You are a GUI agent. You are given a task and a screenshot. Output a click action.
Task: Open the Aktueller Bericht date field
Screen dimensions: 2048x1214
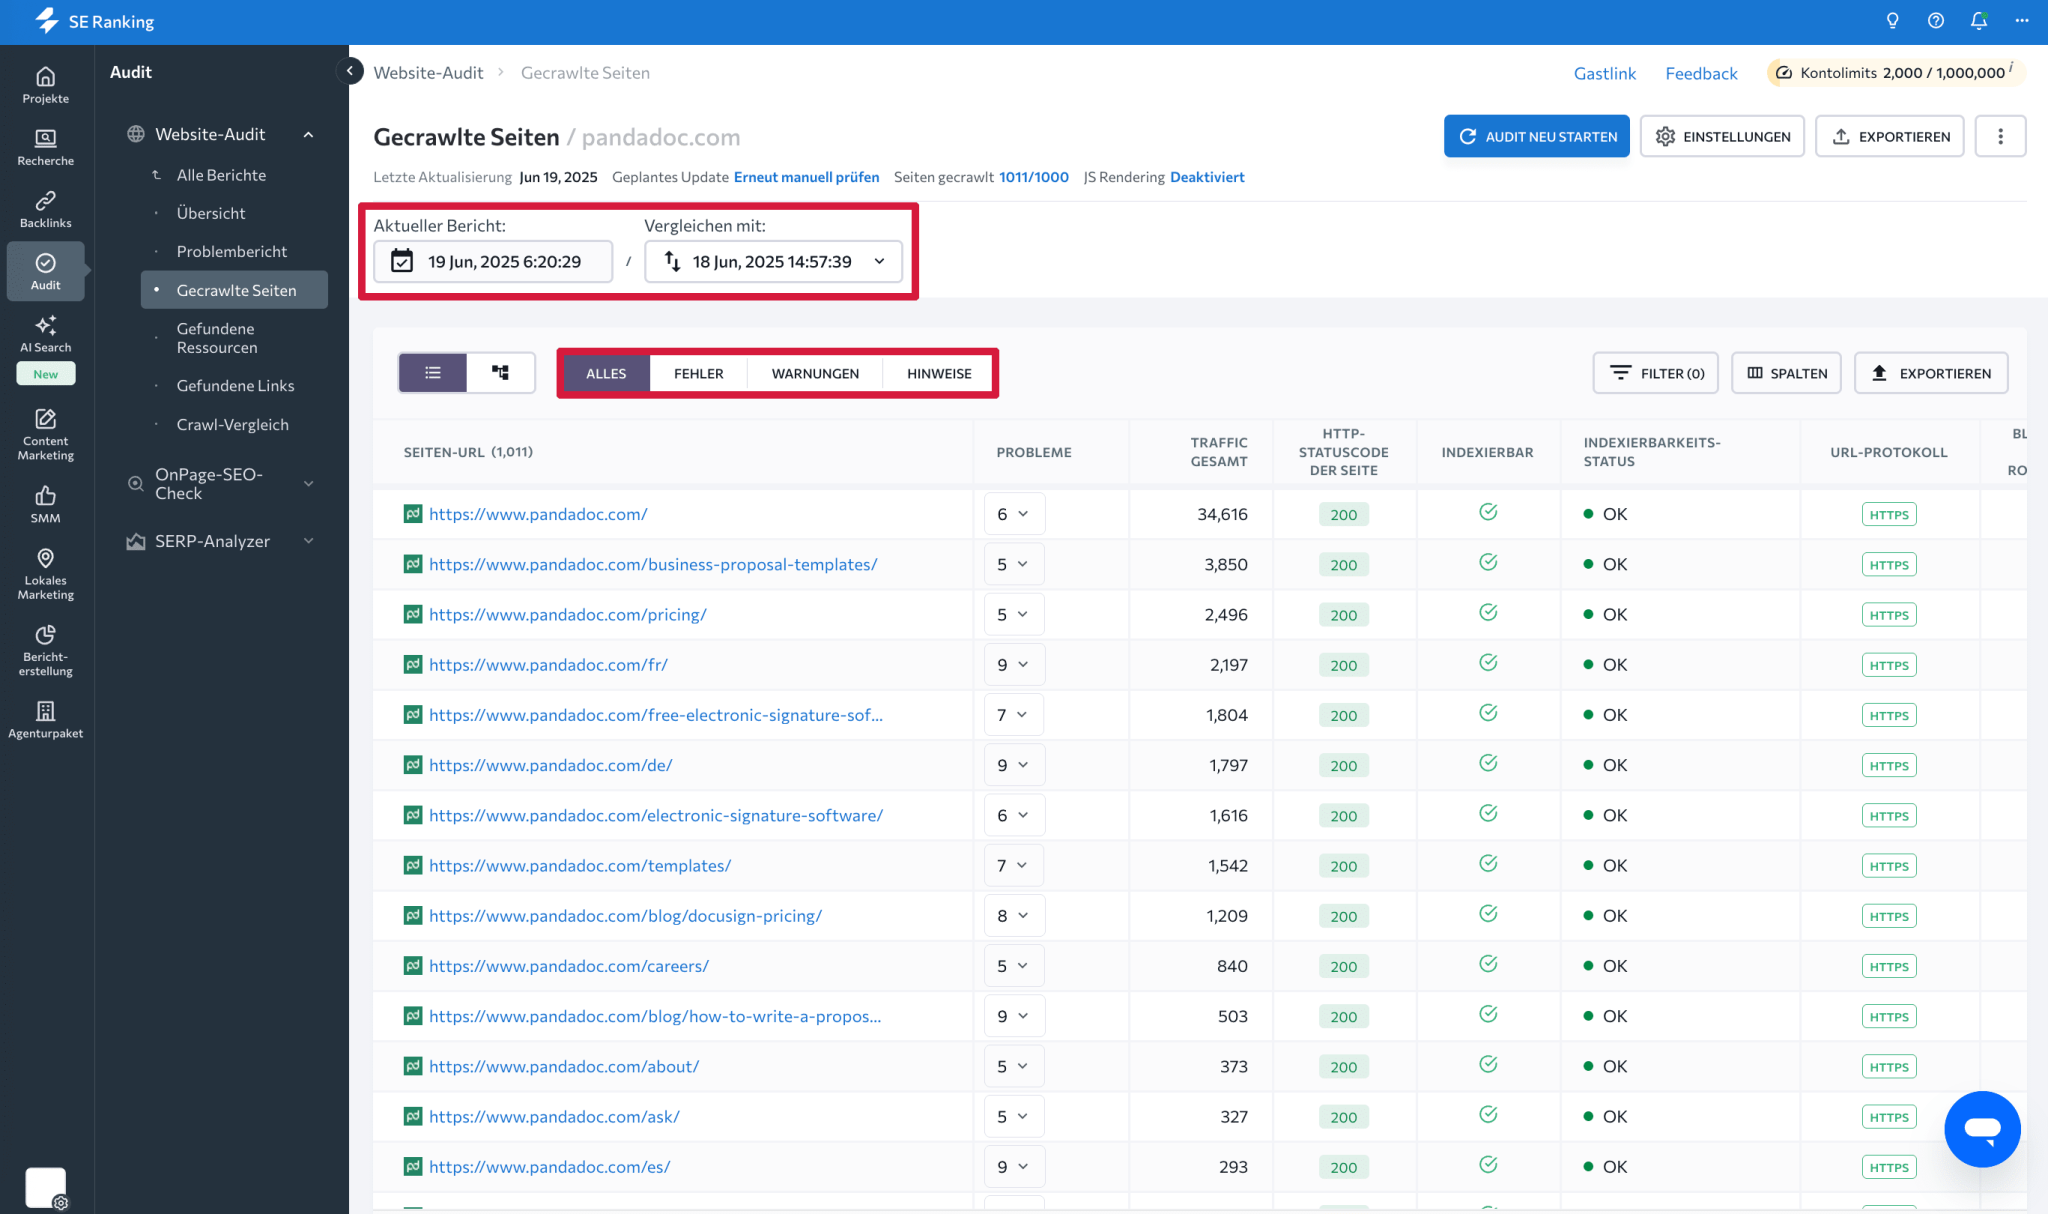coord(493,262)
